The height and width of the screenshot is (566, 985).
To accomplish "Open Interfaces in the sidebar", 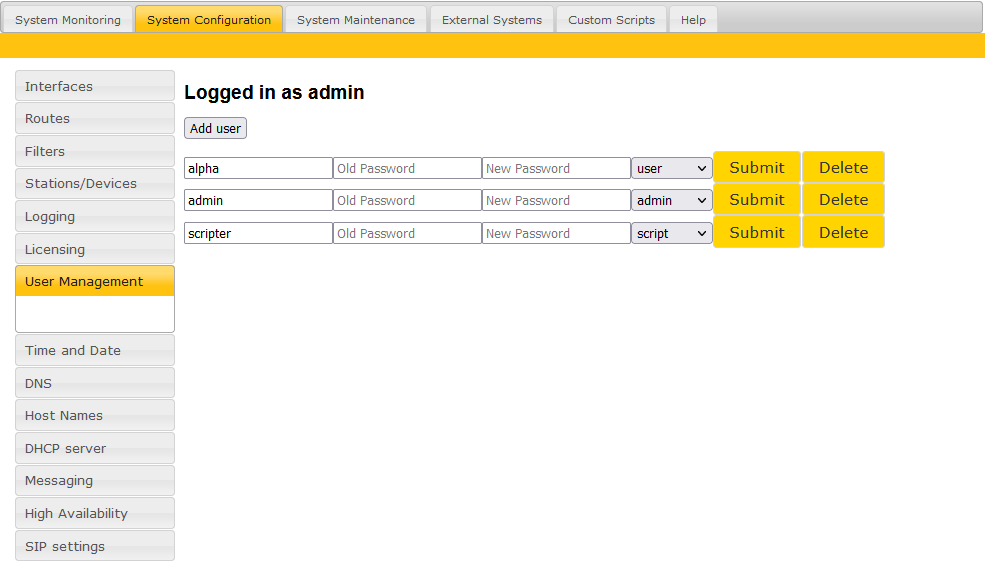I will point(95,86).
